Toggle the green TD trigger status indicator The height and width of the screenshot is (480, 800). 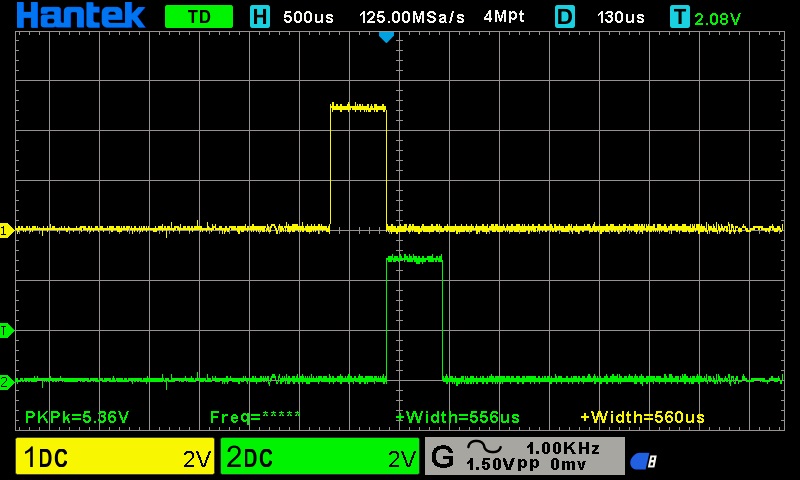(x=198, y=17)
